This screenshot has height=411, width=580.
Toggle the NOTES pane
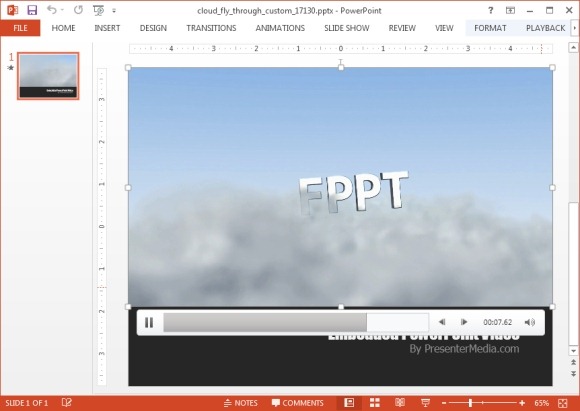[x=241, y=403]
